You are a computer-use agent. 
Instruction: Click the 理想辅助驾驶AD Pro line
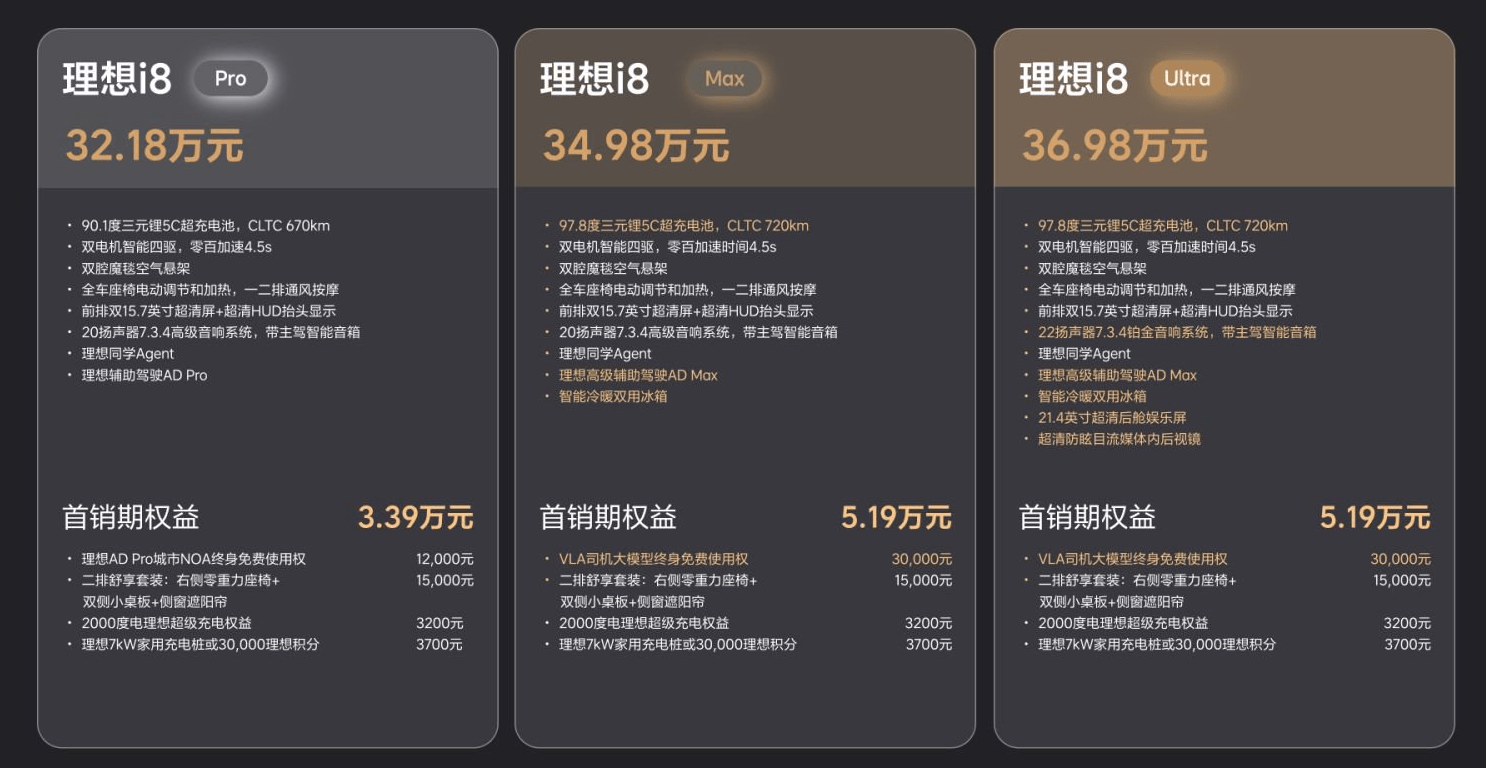pos(145,375)
